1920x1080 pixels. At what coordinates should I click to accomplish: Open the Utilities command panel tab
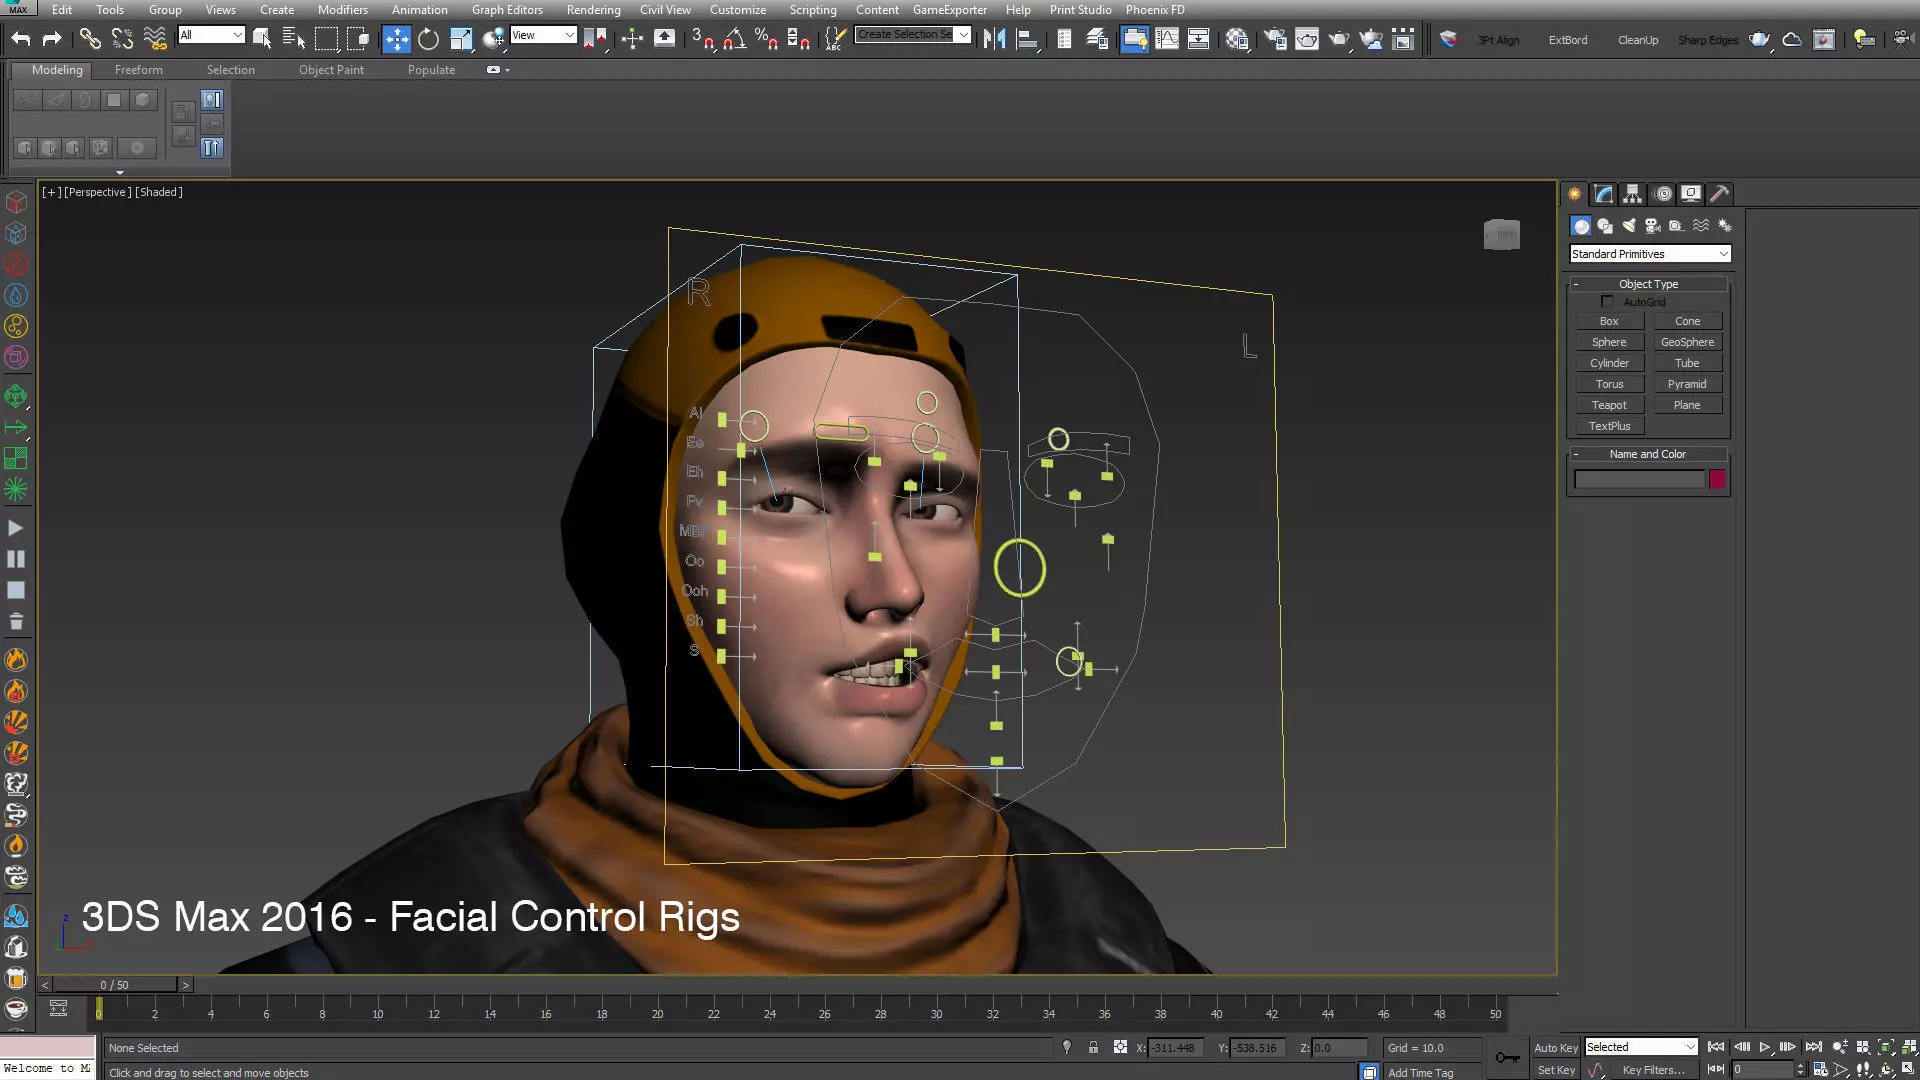coord(1720,194)
